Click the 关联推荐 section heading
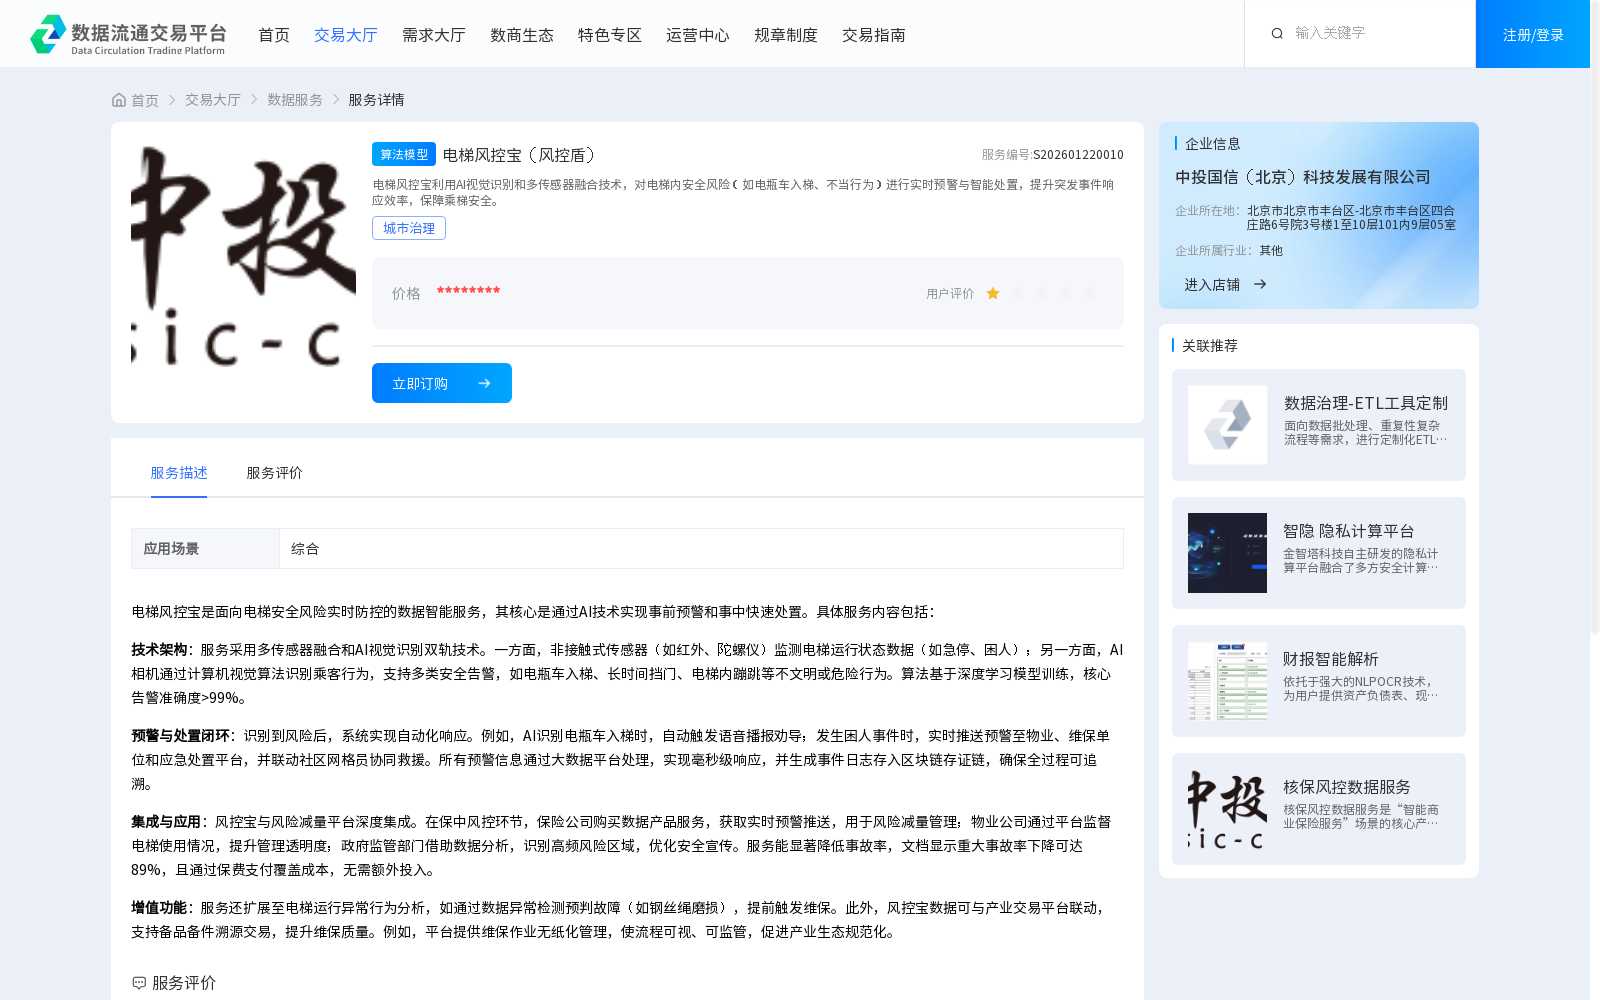The width and height of the screenshot is (1600, 1000). pos(1210,346)
